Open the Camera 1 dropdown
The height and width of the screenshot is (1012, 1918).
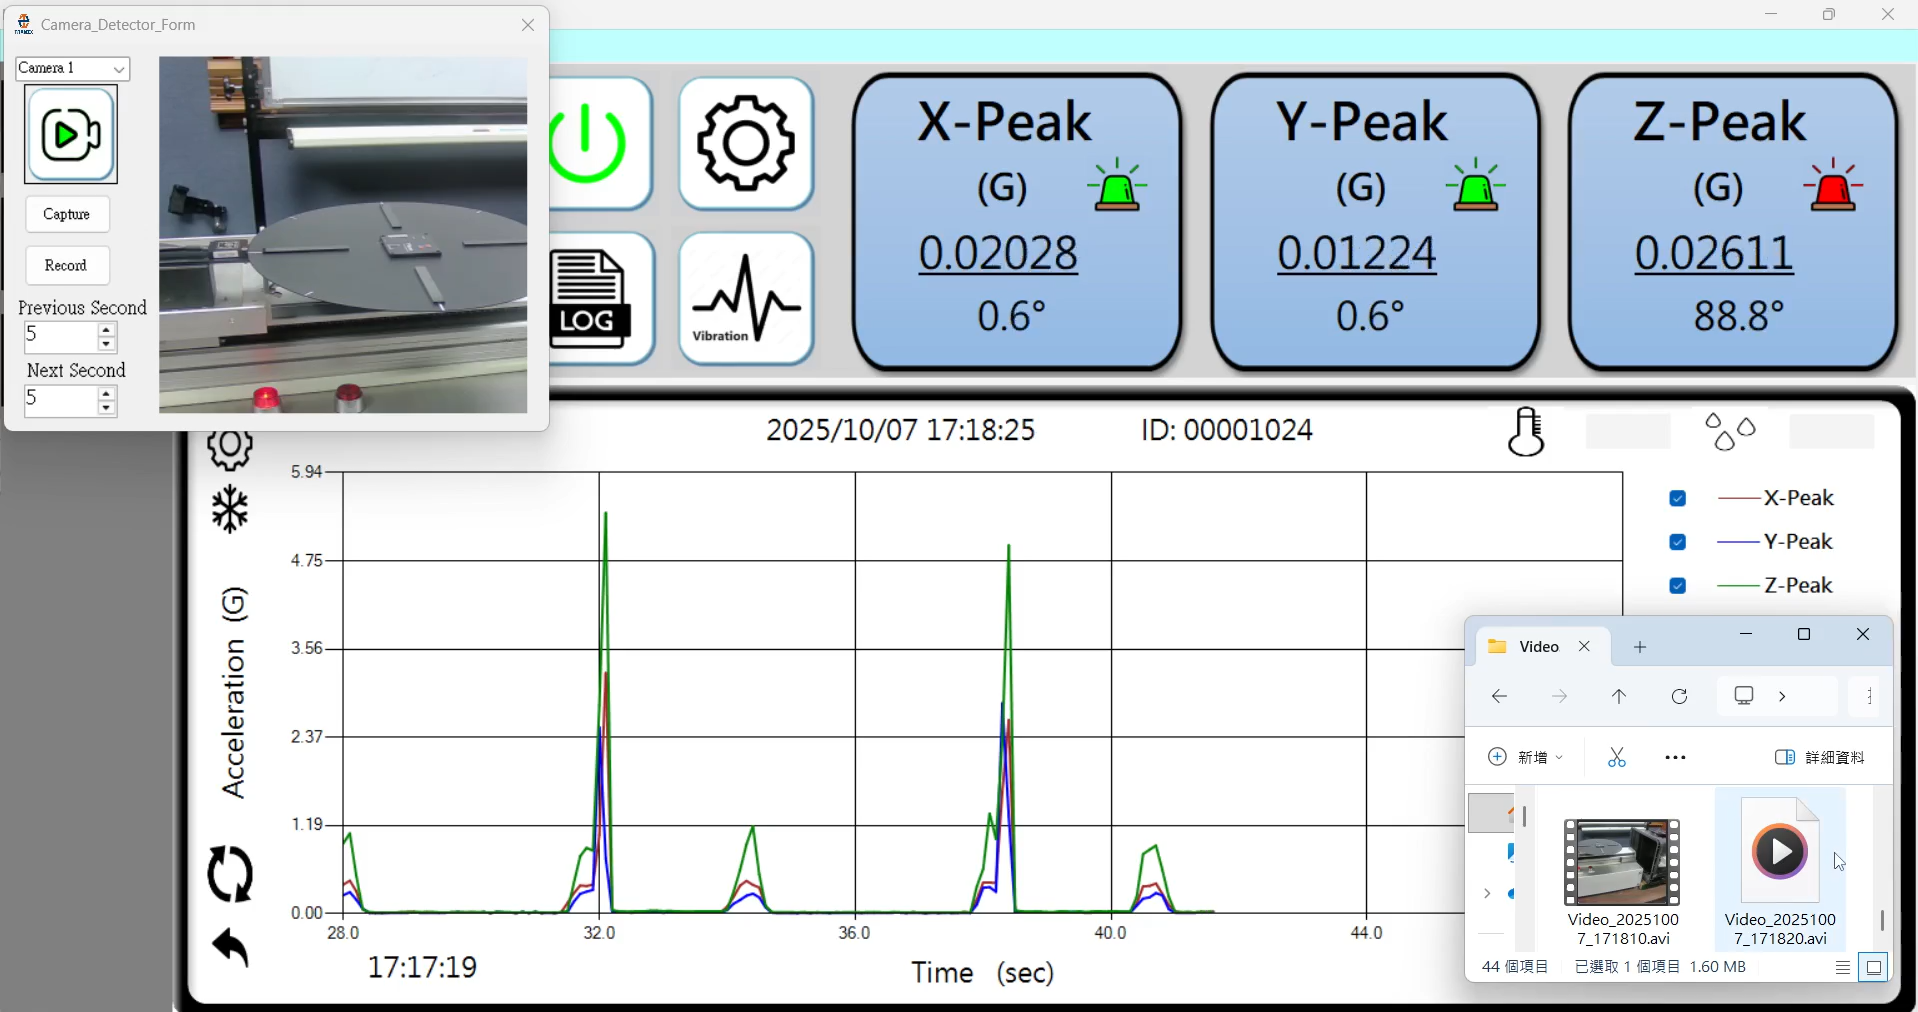click(73, 68)
